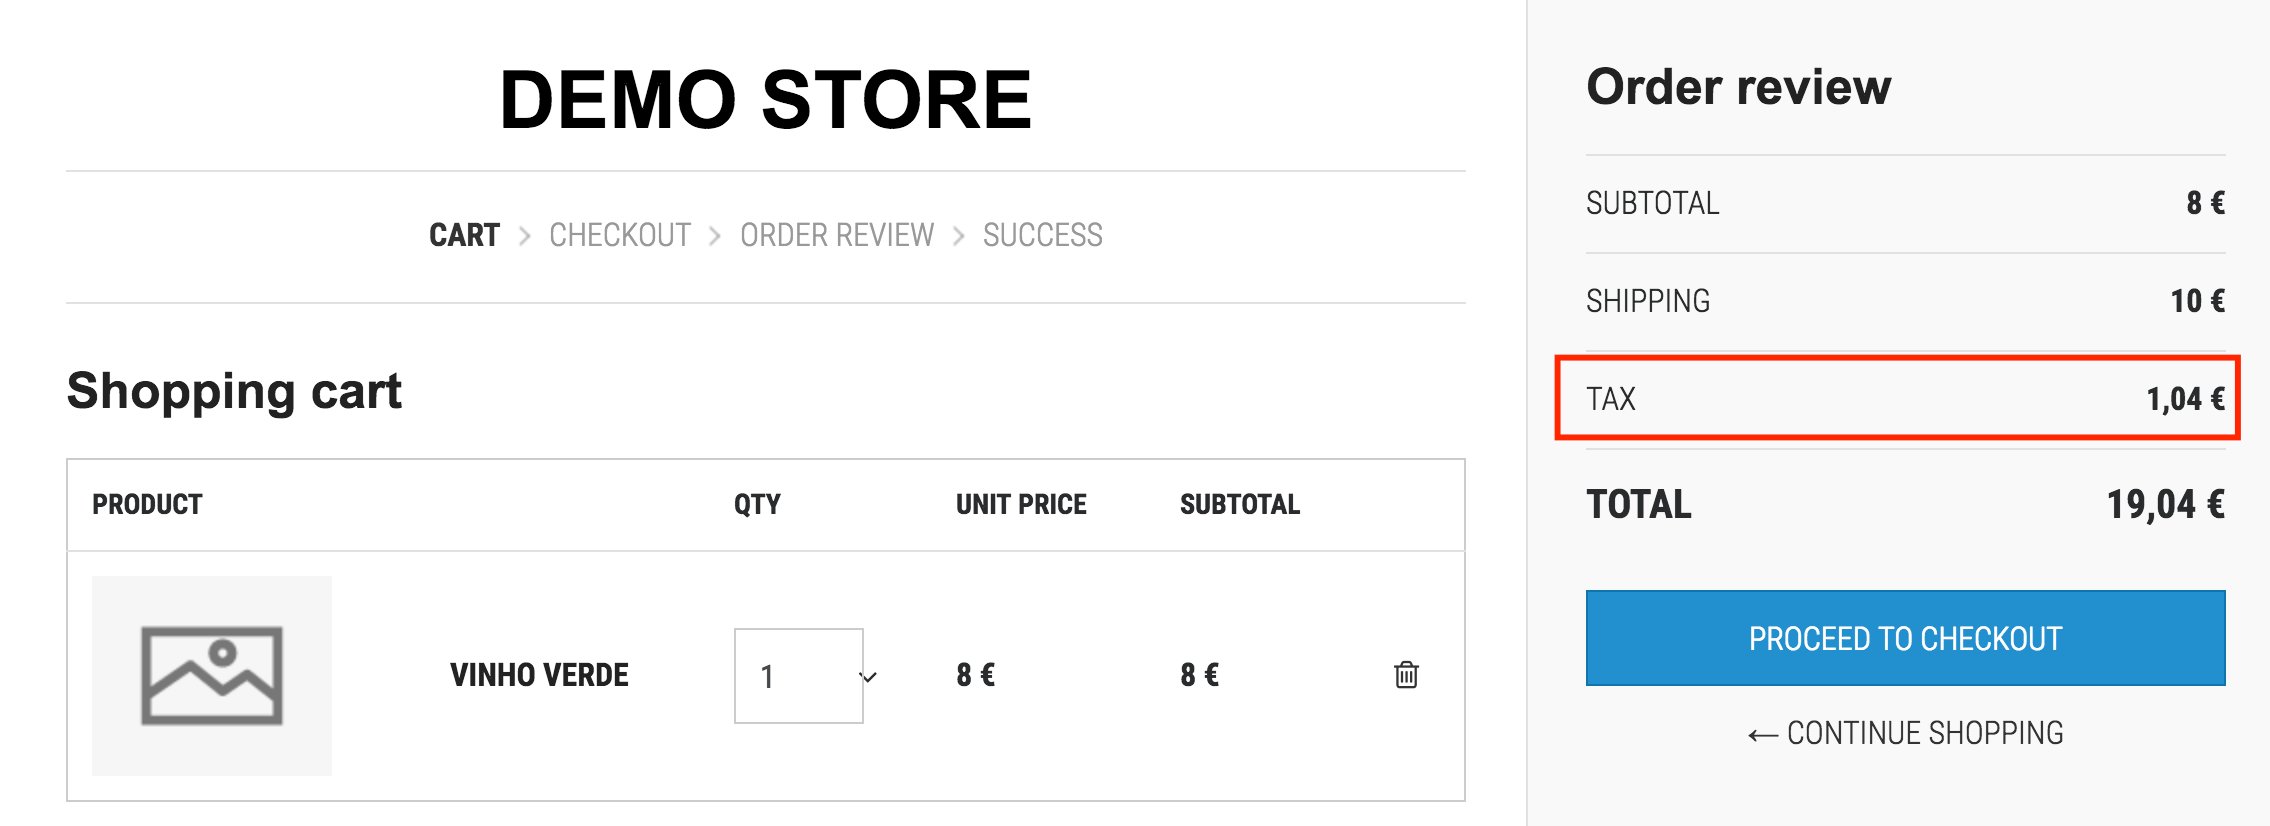Proceed to checkout button

[x=1905, y=638]
